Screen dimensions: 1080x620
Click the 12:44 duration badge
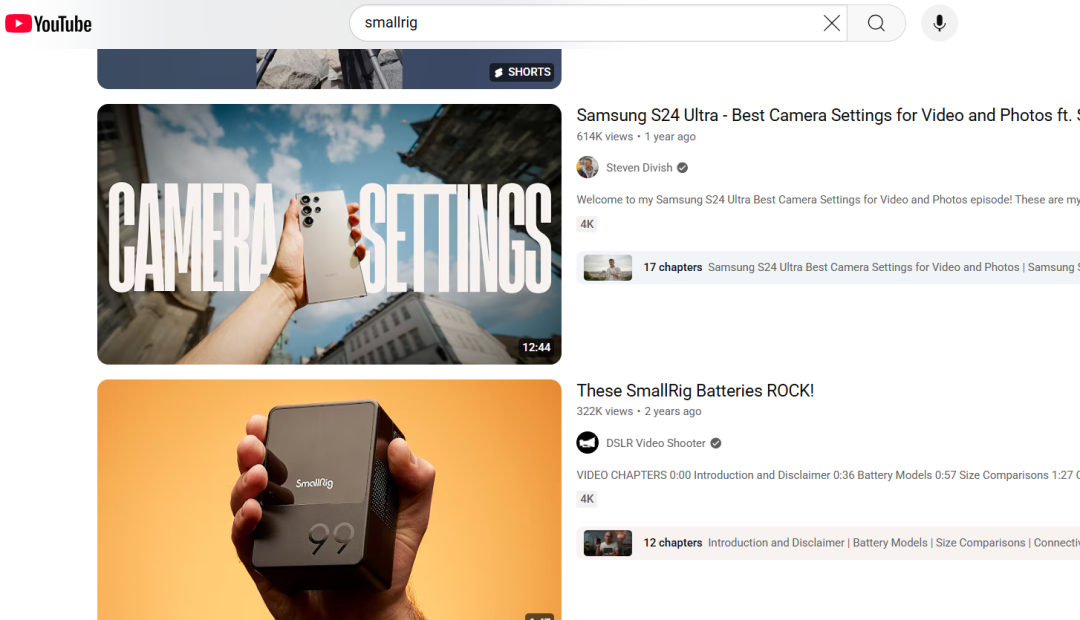(x=536, y=347)
